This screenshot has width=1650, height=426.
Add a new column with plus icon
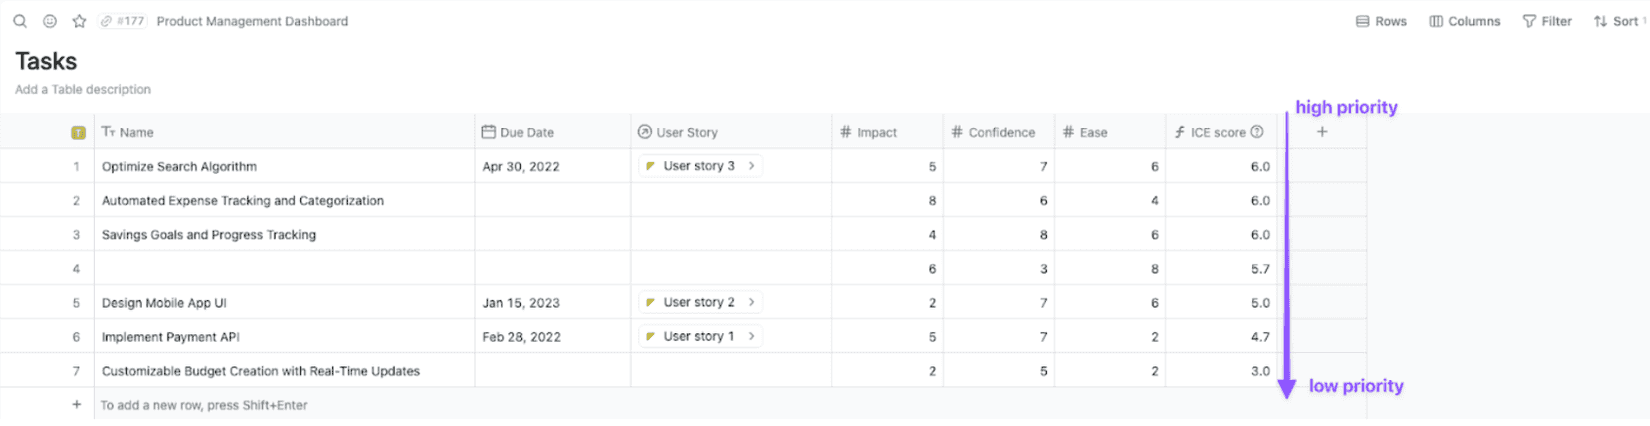1322,132
